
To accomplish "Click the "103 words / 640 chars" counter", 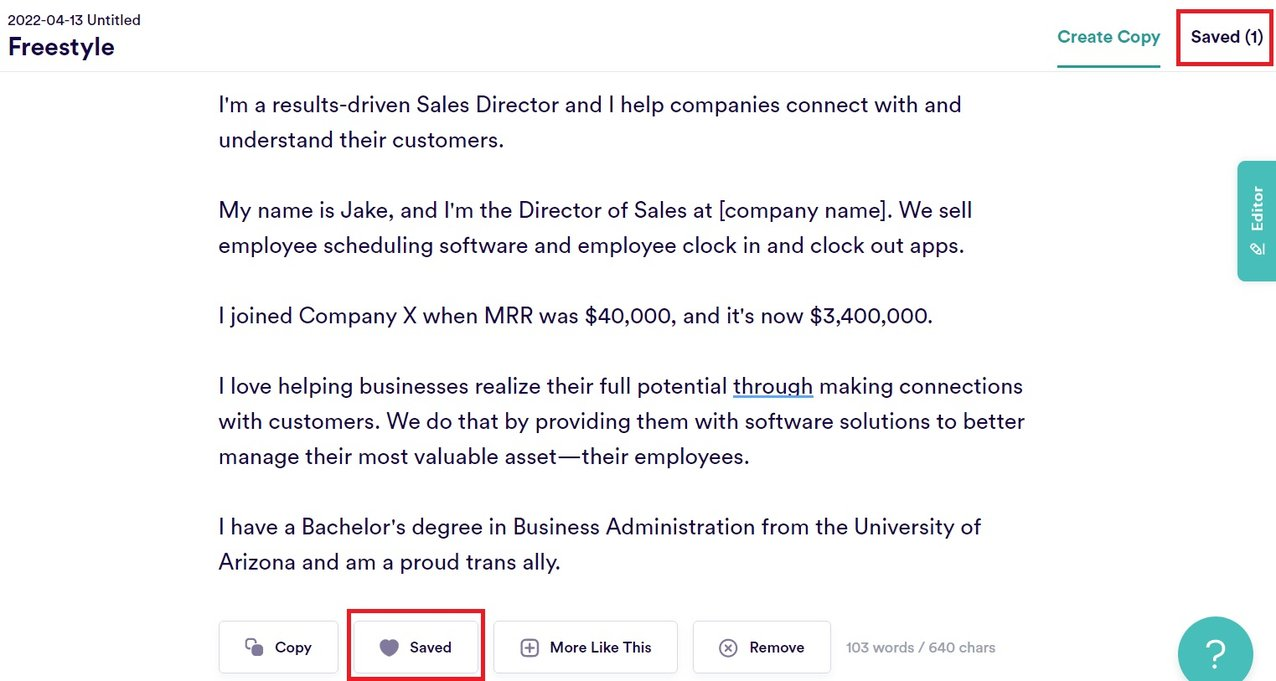I will (920, 647).
